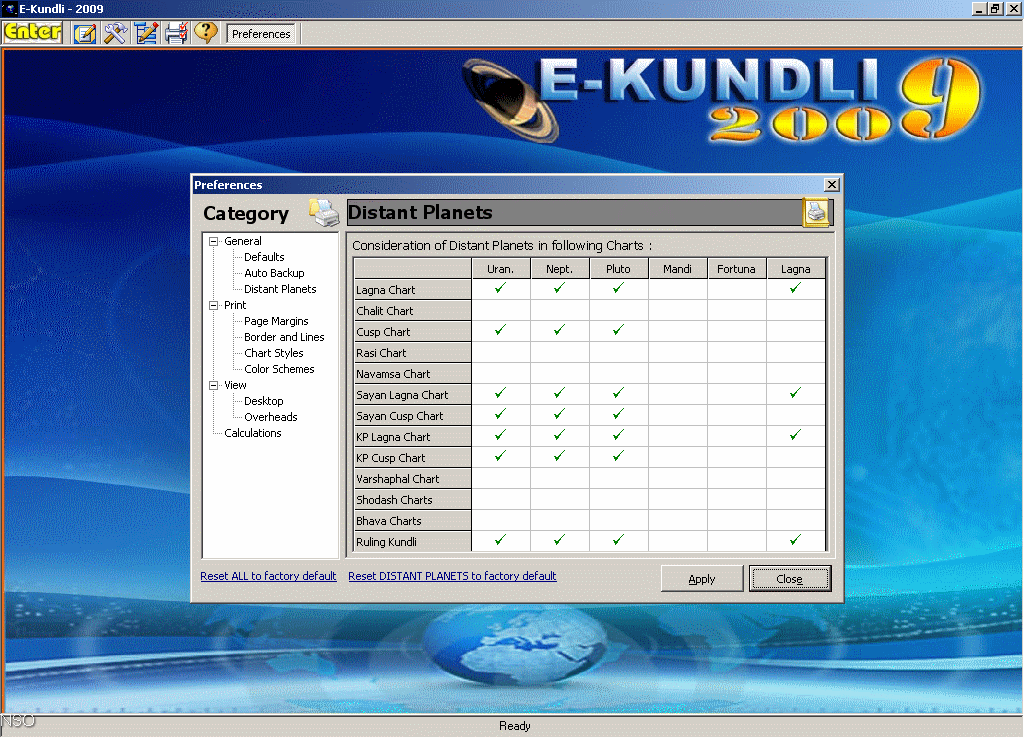Enable Mandi for Chalit Chart

678,310
